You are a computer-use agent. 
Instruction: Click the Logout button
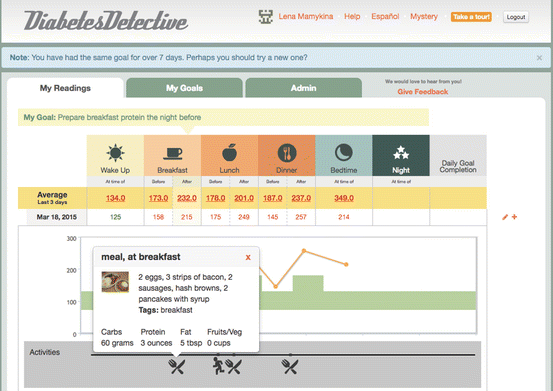516,17
